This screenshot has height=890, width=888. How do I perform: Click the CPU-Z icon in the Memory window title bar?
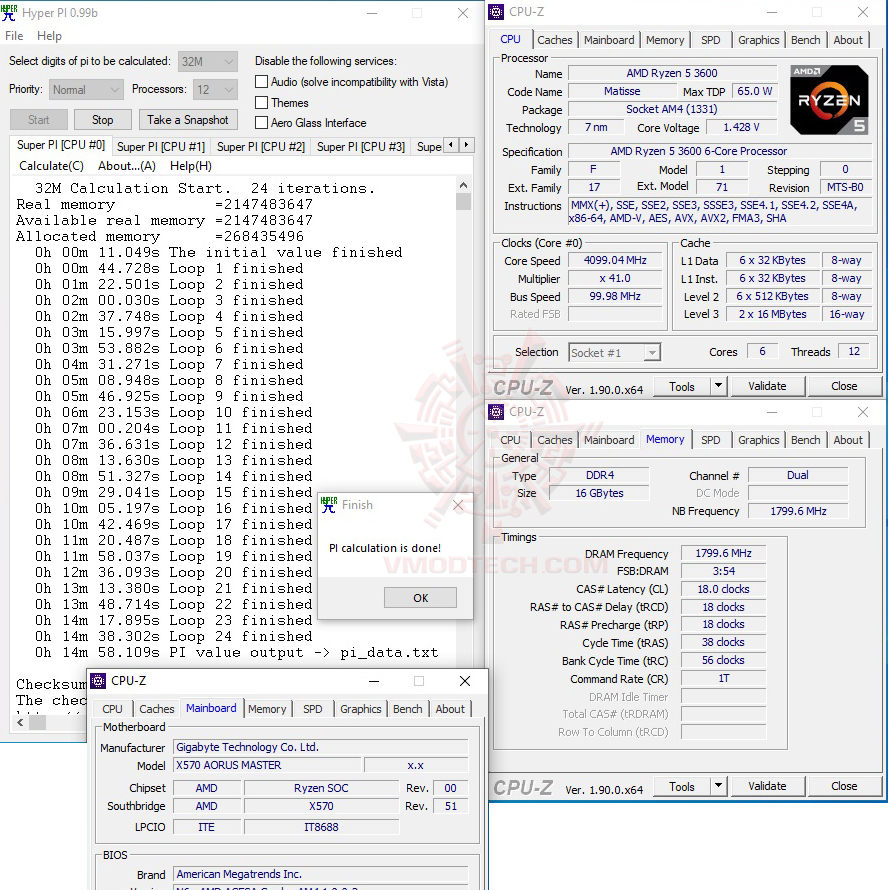coord(496,412)
